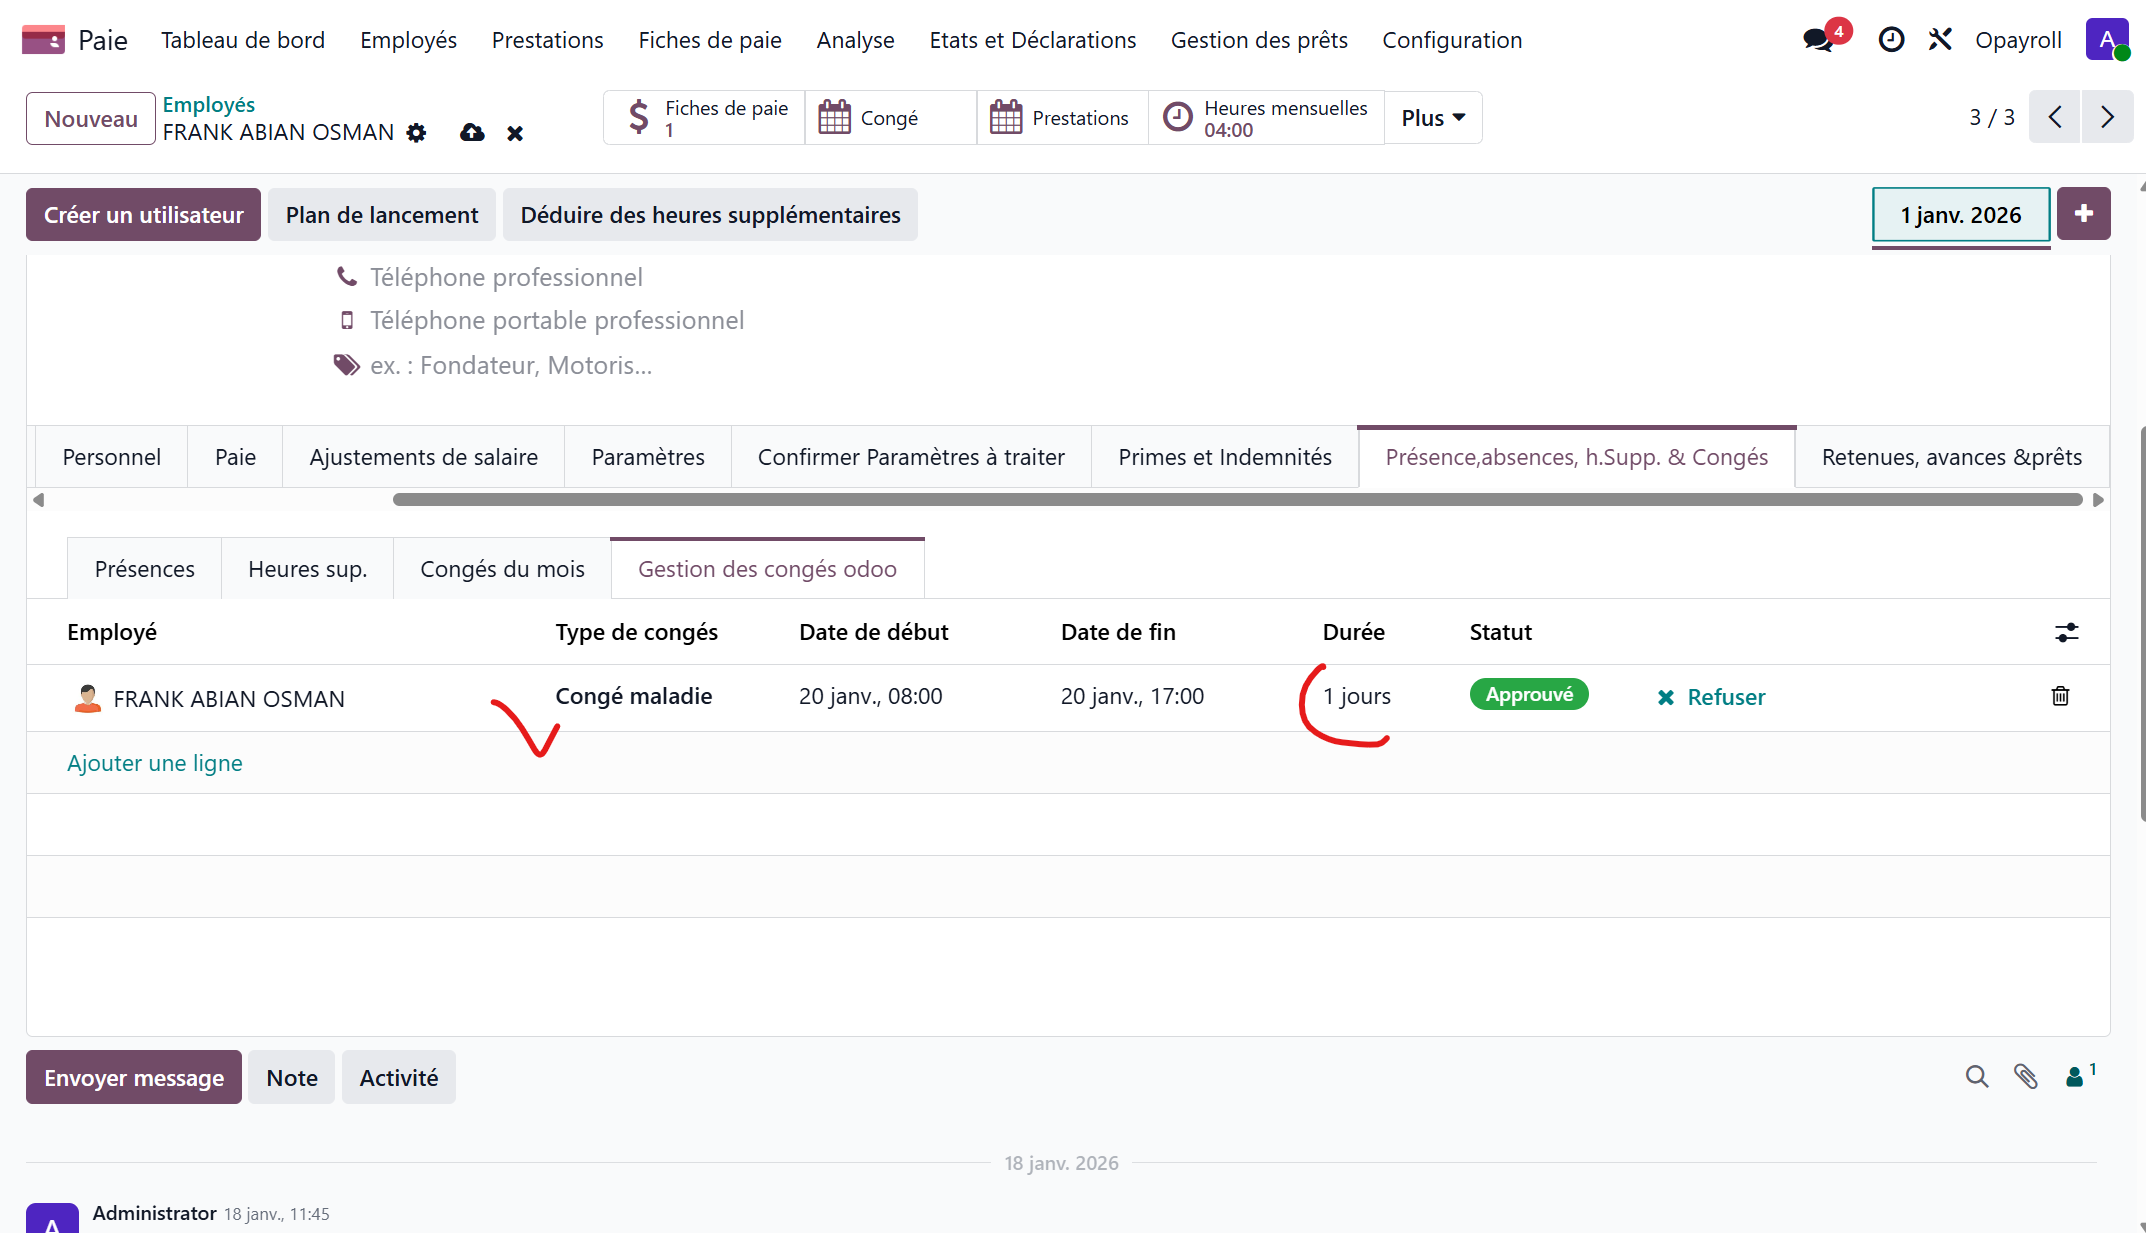
Task: Click the activities clock icon
Action: [1890, 40]
